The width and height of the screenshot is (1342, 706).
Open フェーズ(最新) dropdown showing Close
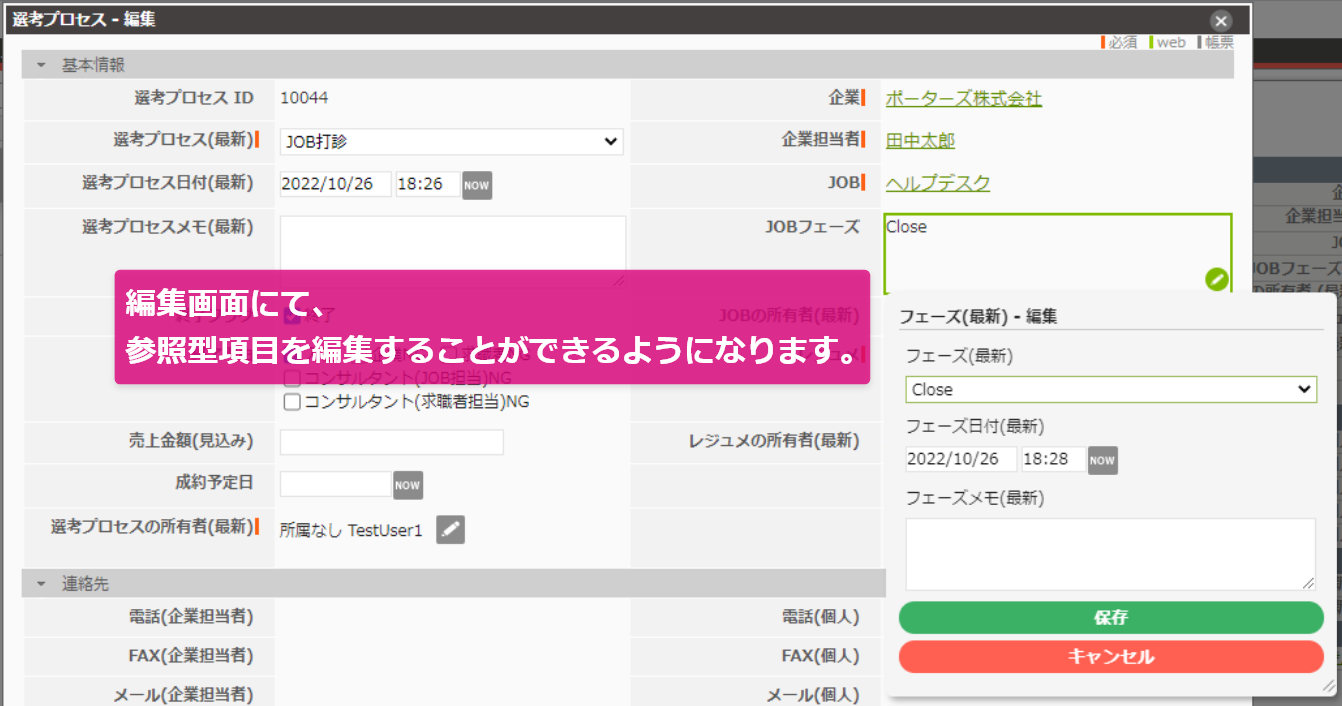[x=1111, y=389]
